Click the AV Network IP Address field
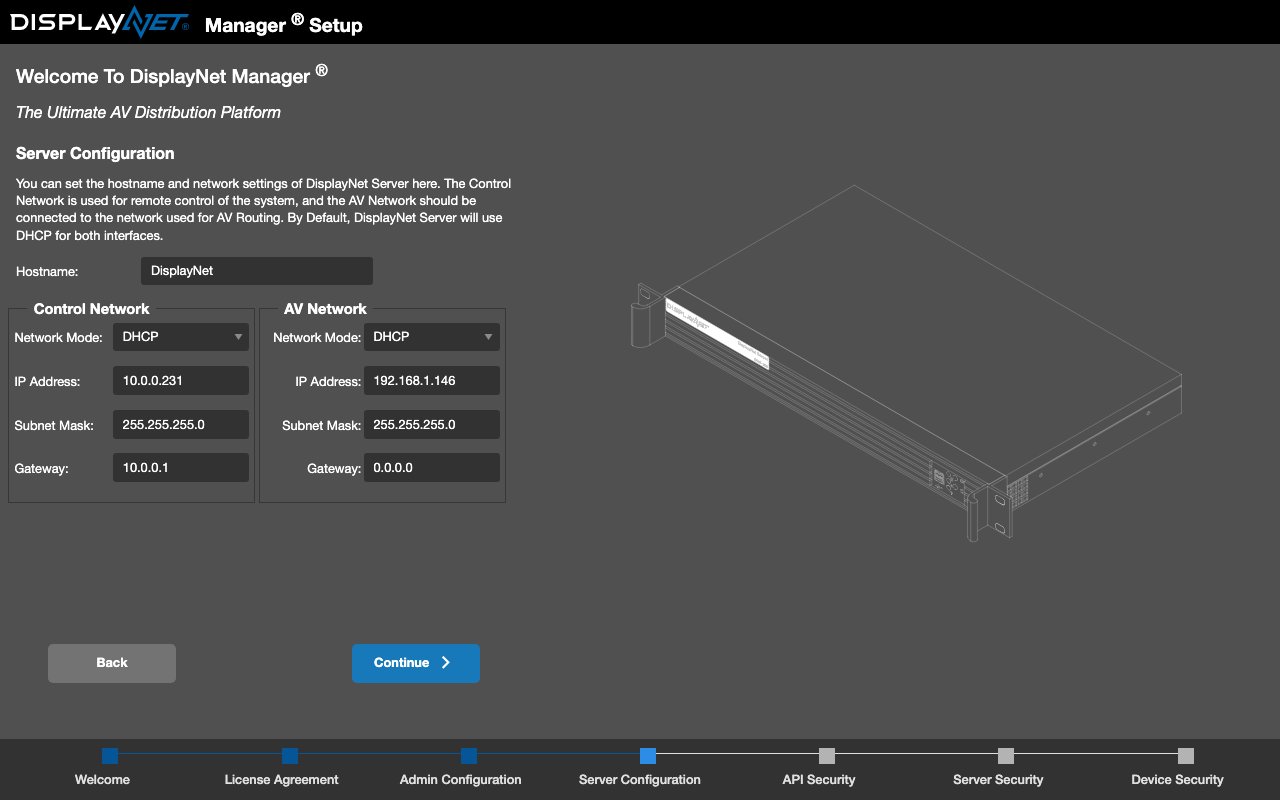Image resolution: width=1280 pixels, height=800 pixels. point(431,381)
